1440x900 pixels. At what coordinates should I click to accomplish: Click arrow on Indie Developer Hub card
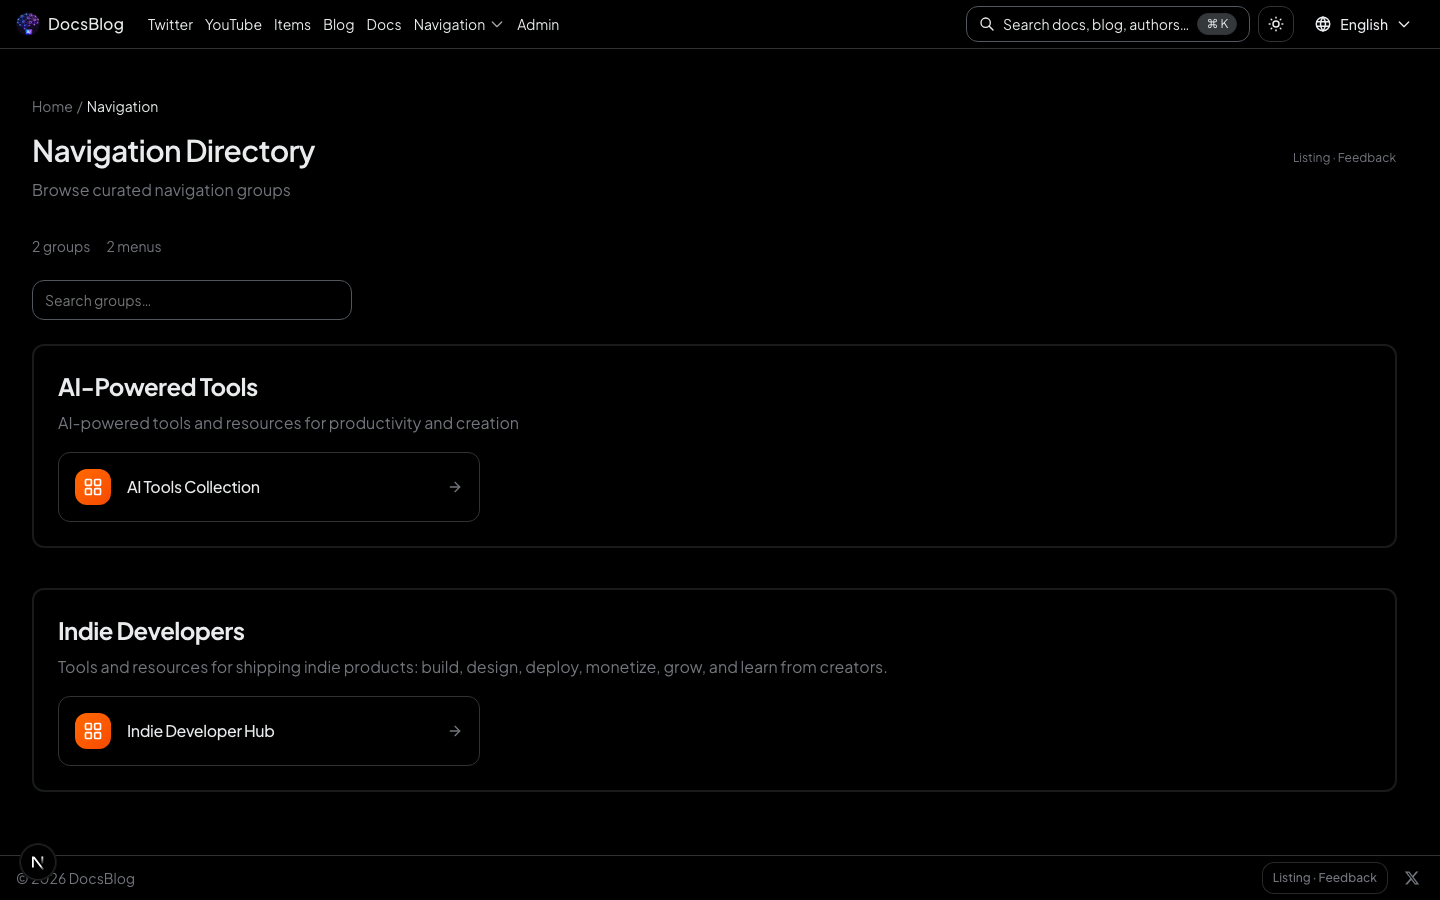[x=455, y=731]
